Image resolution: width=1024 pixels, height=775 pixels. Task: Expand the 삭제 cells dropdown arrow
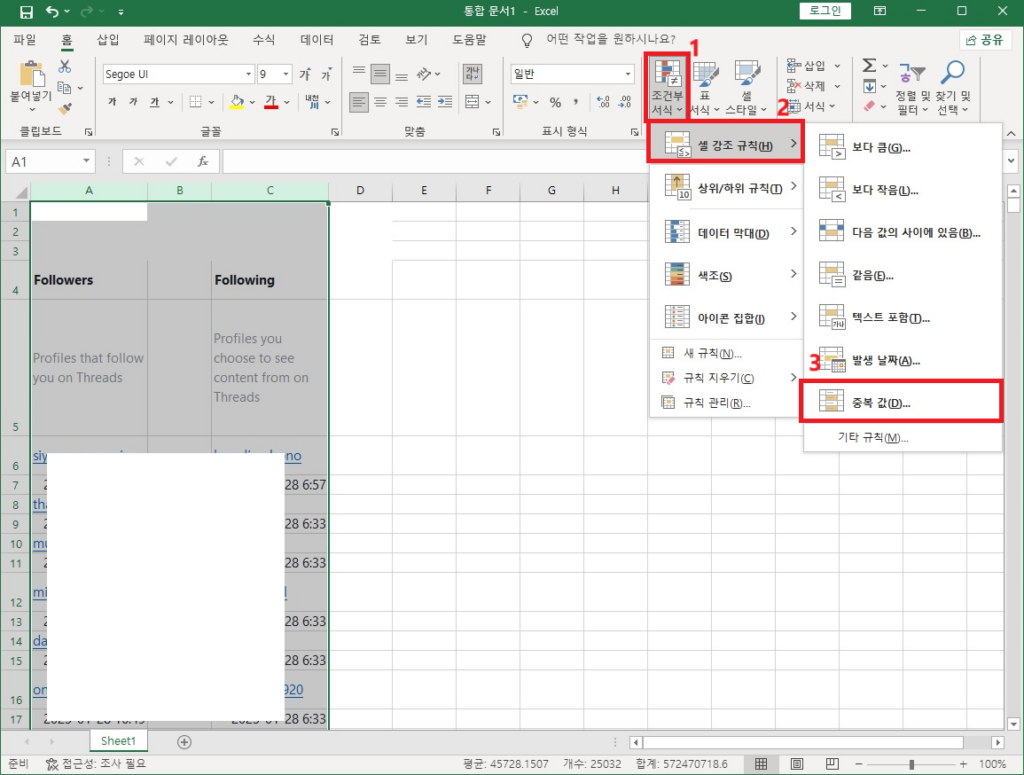[x=837, y=86]
